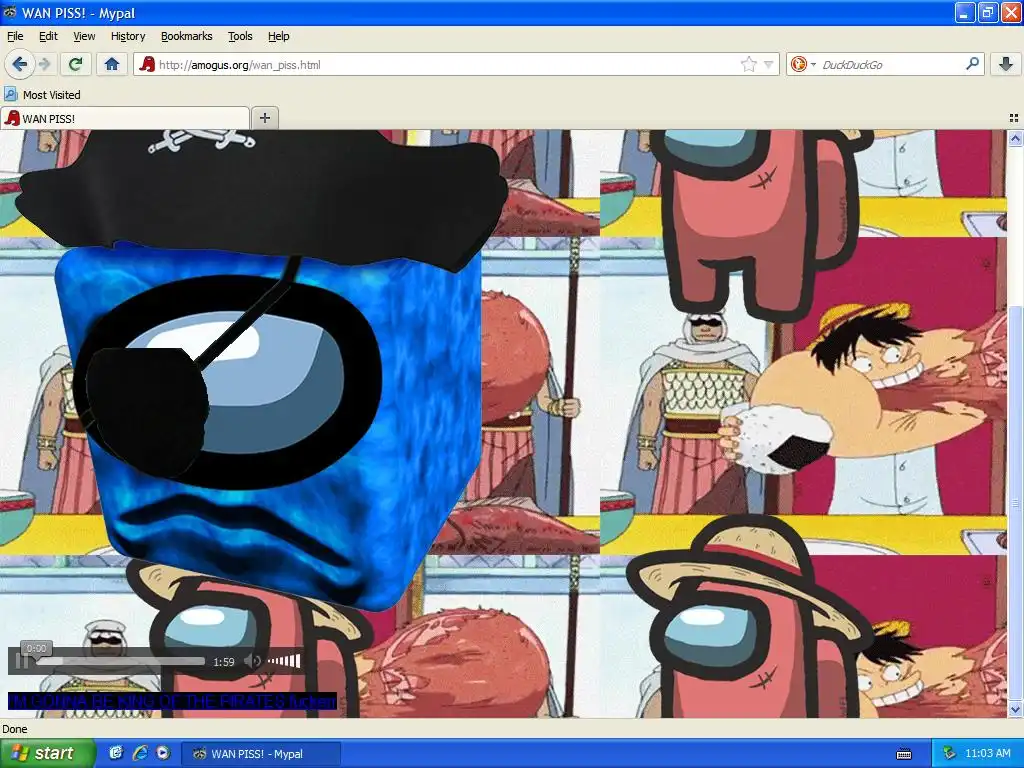
Task: Click the 11:03 AM system clock
Action: coord(987,753)
